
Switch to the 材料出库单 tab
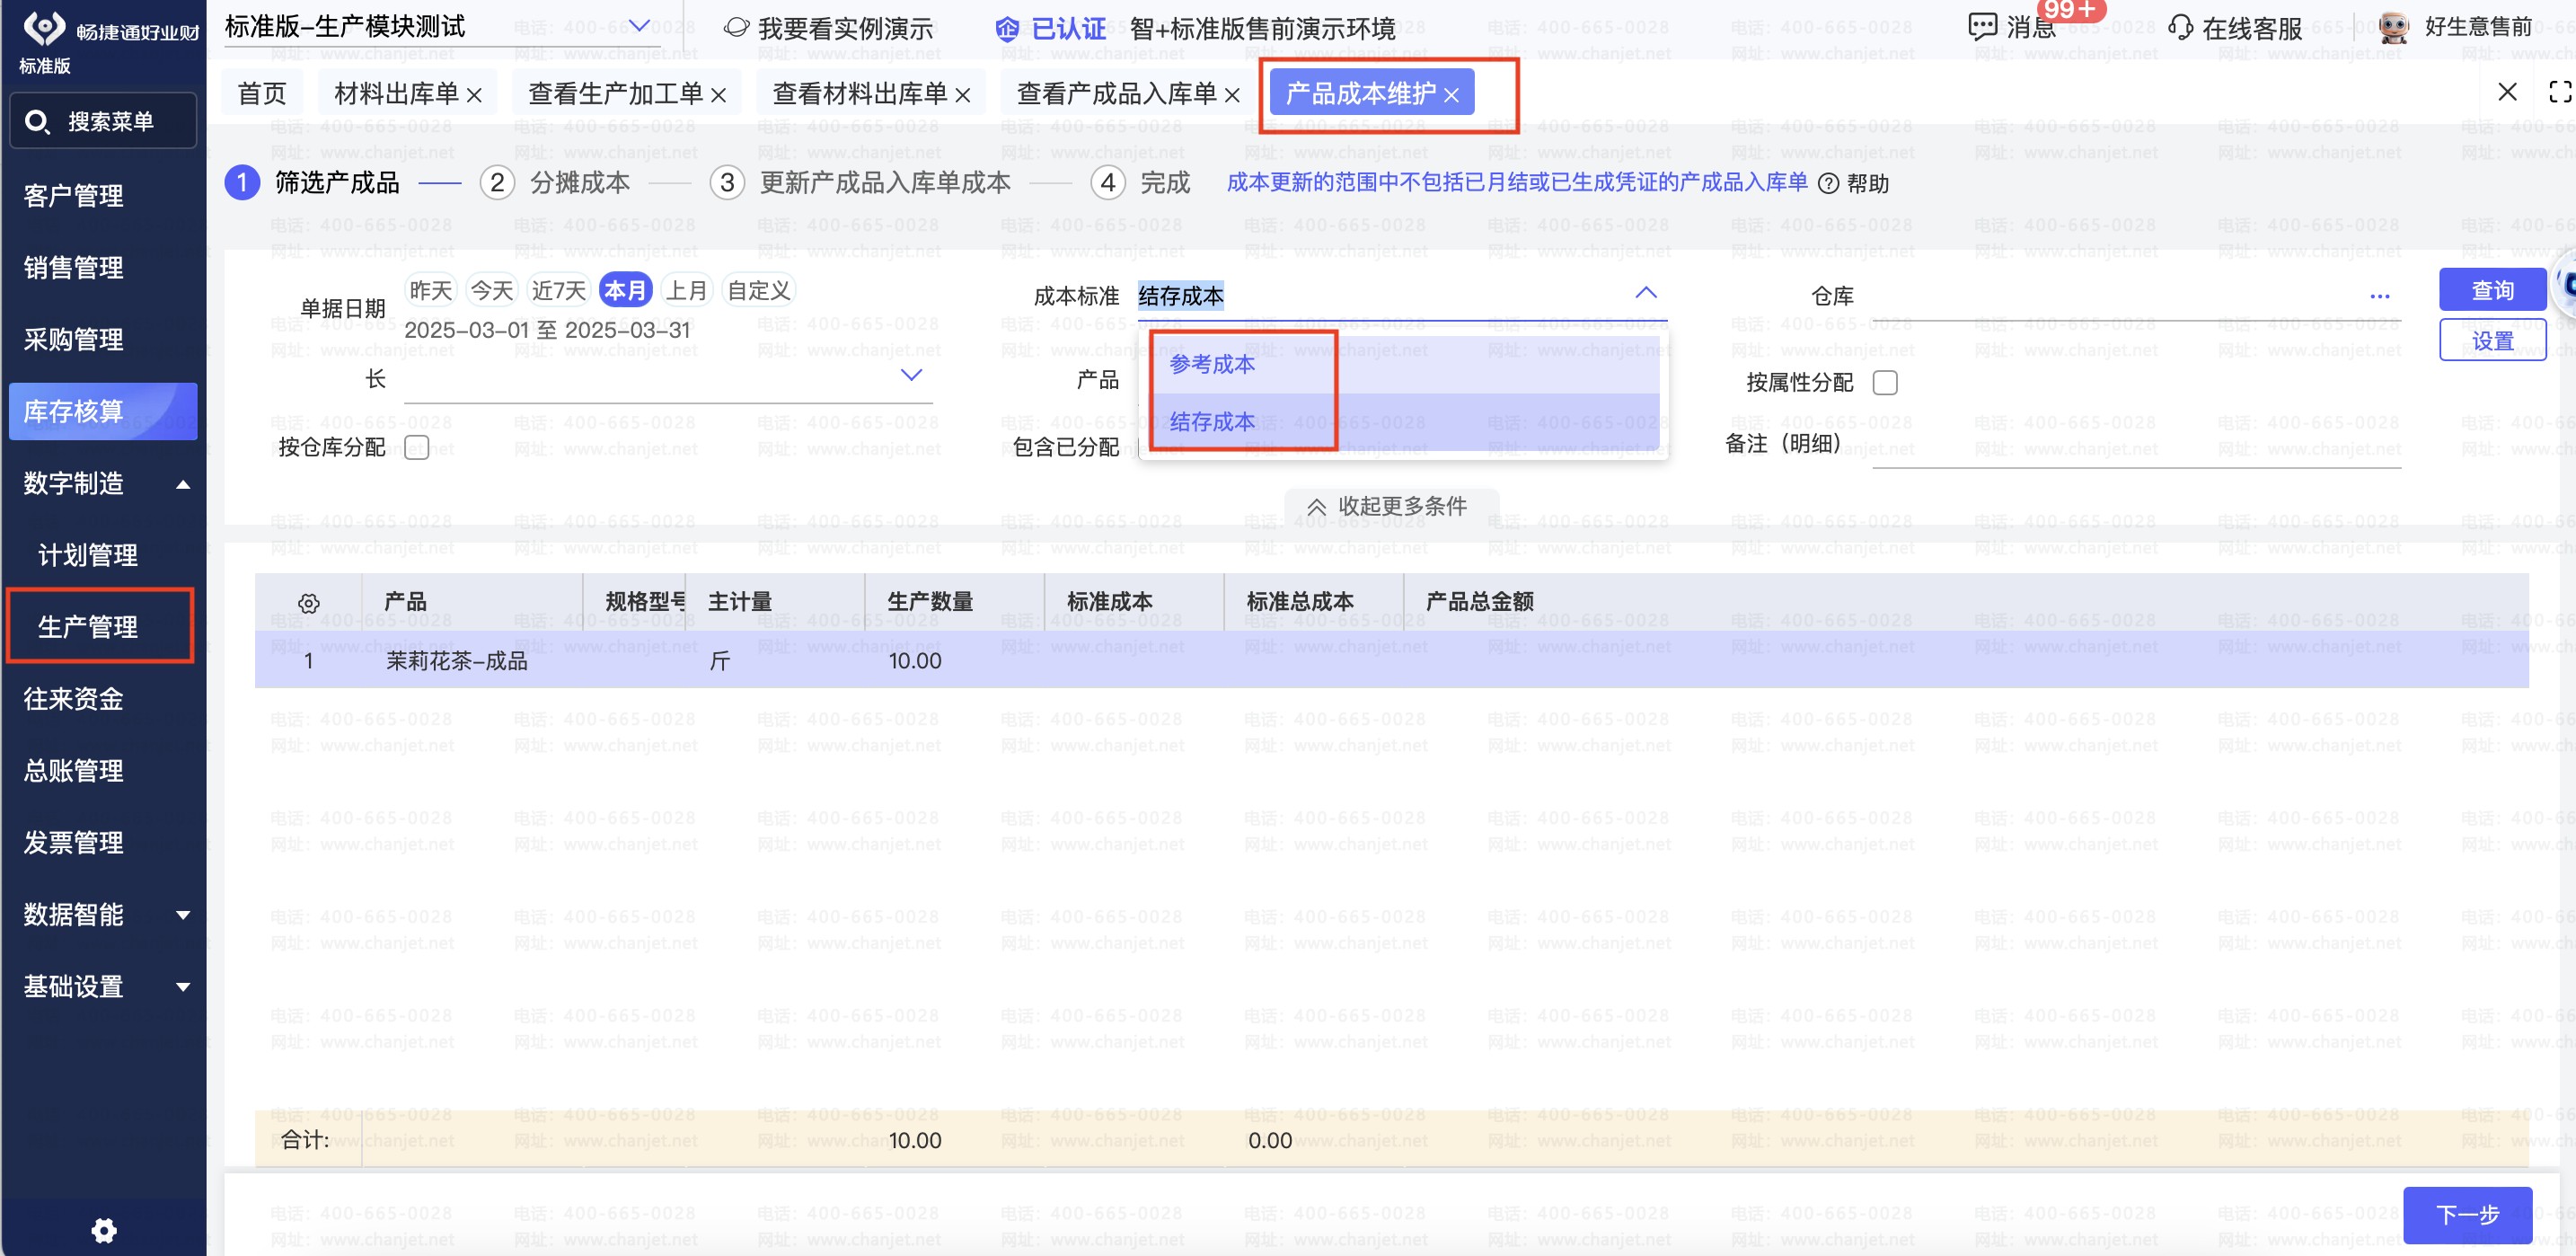click(x=397, y=94)
